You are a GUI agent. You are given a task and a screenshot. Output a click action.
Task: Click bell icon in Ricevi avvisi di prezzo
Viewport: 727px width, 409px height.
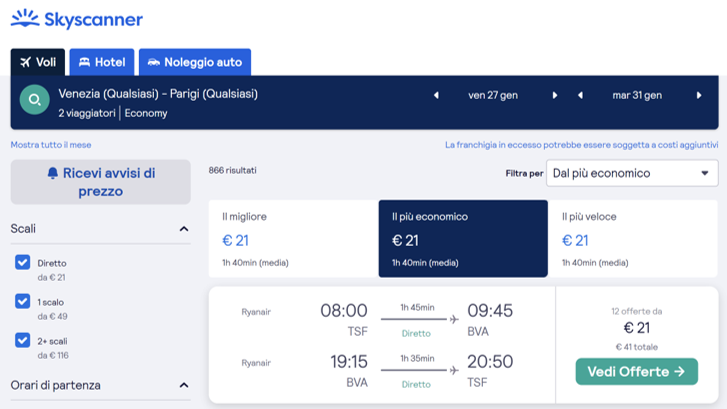tap(53, 174)
